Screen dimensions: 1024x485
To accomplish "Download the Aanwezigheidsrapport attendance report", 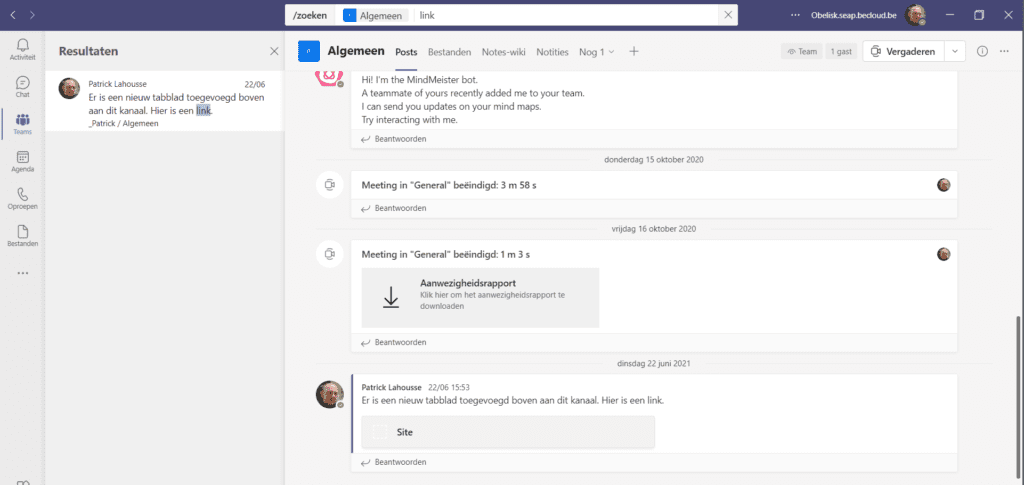I will point(480,297).
